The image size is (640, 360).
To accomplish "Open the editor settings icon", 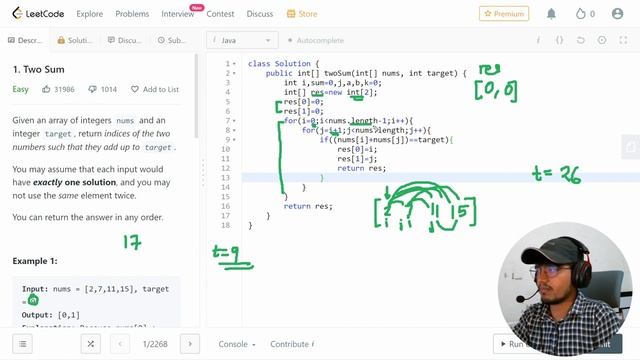I will pyautogui.click(x=602, y=40).
